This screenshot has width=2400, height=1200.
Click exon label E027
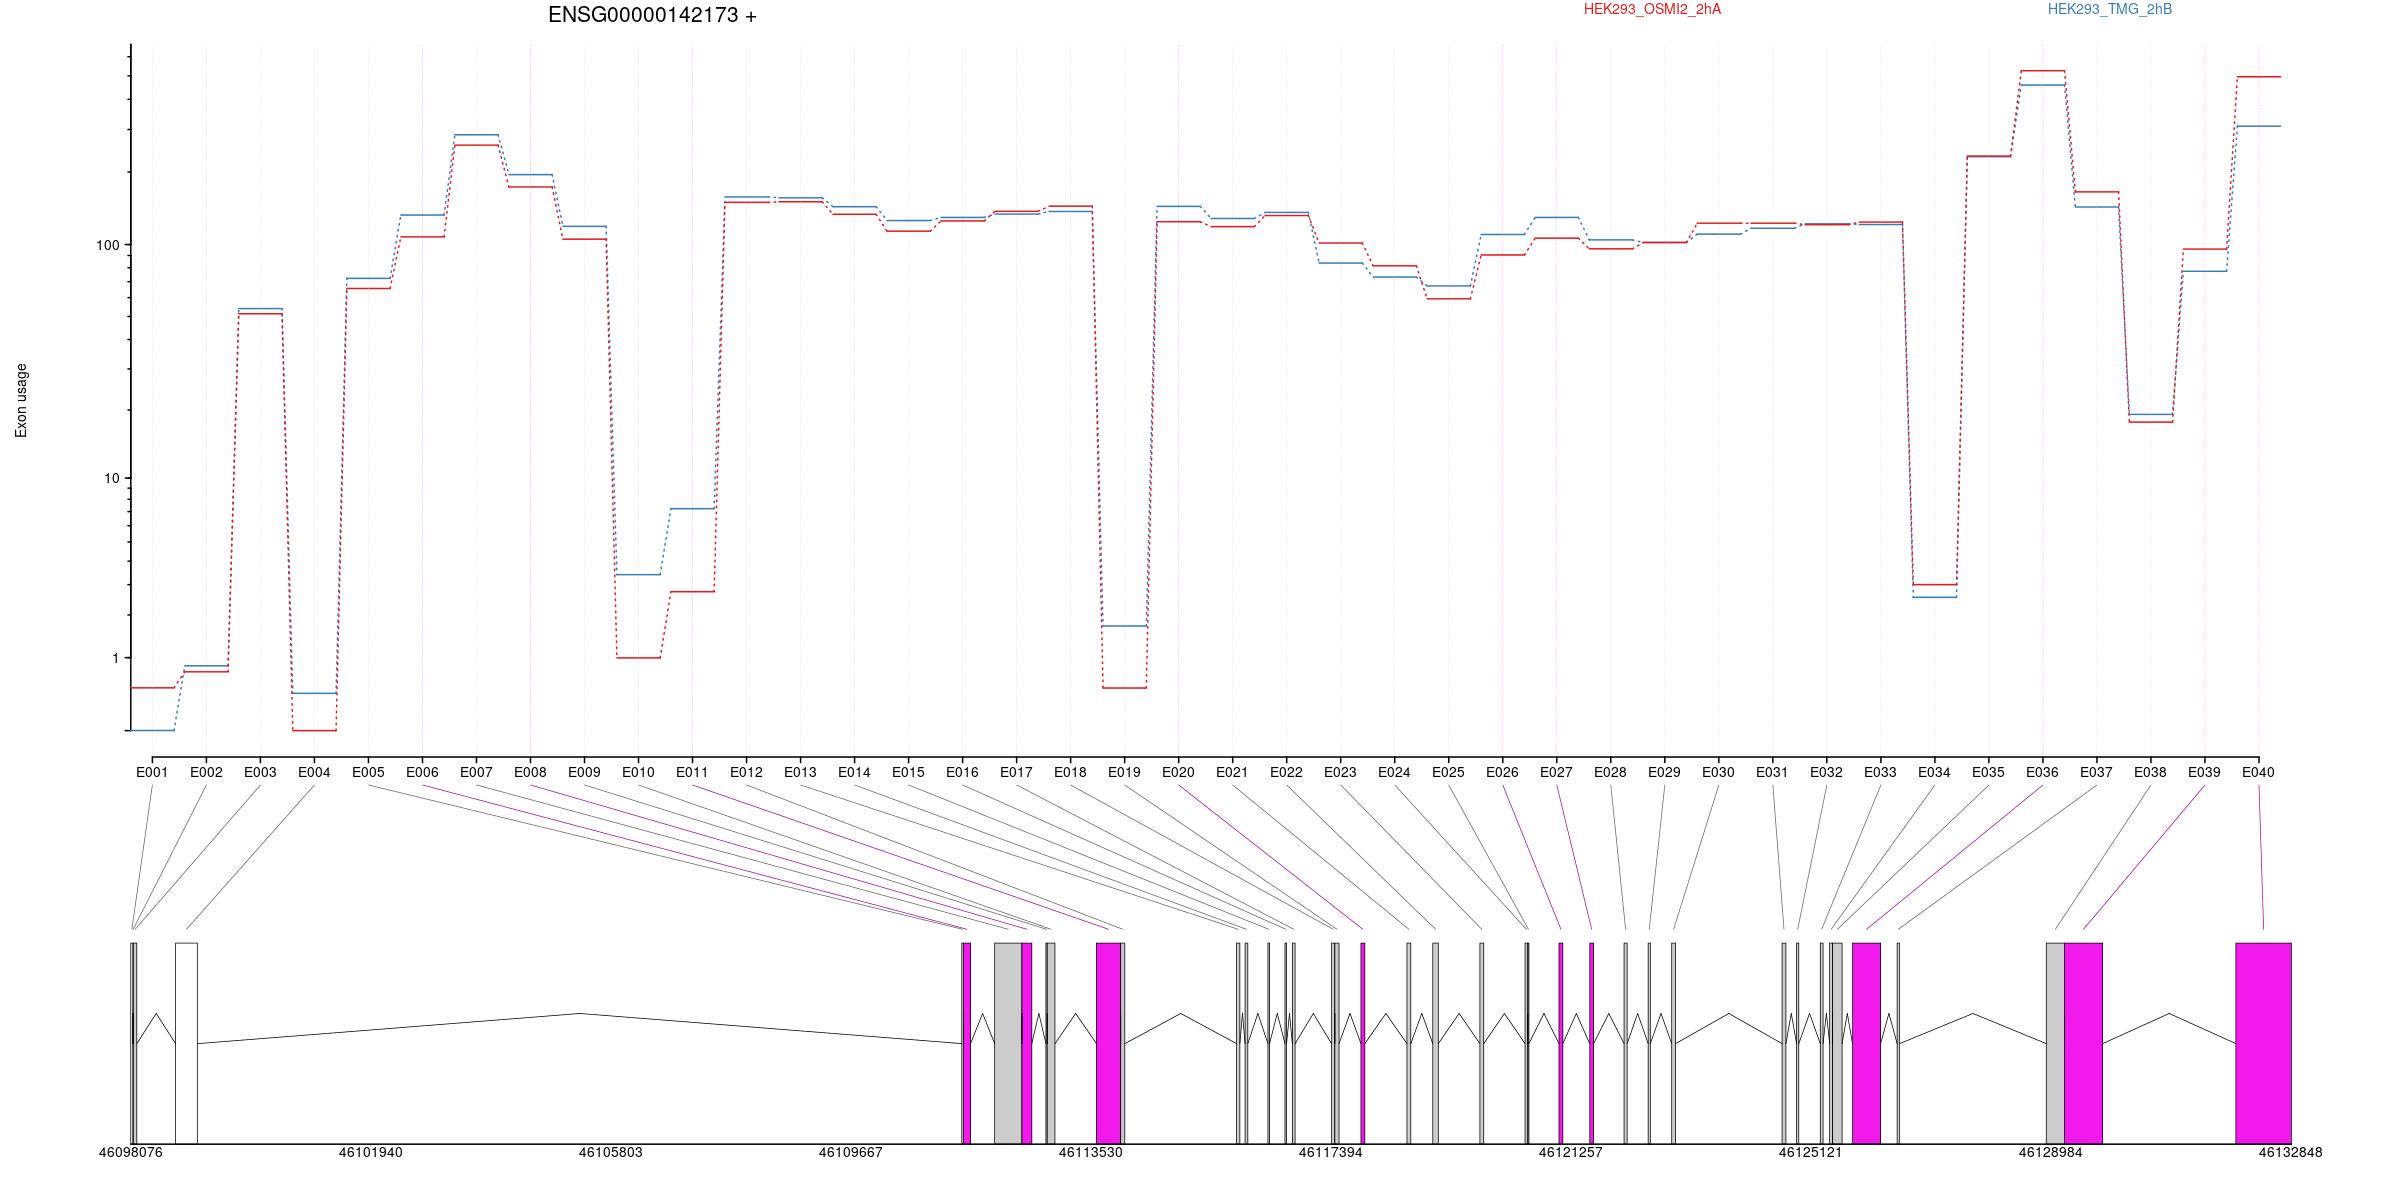coord(1556,772)
